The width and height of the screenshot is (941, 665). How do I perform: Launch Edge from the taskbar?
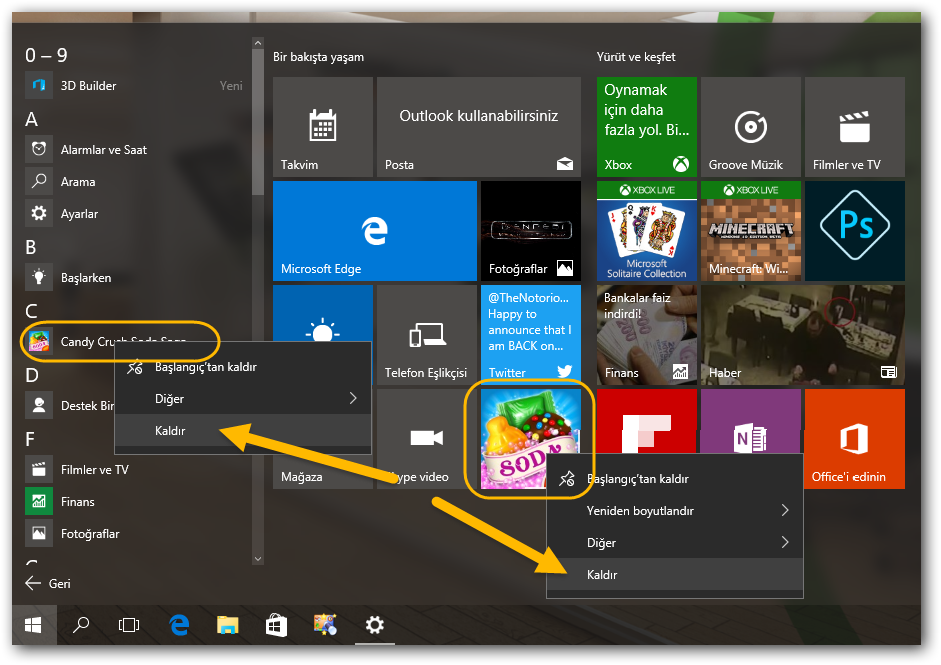(x=179, y=625)
